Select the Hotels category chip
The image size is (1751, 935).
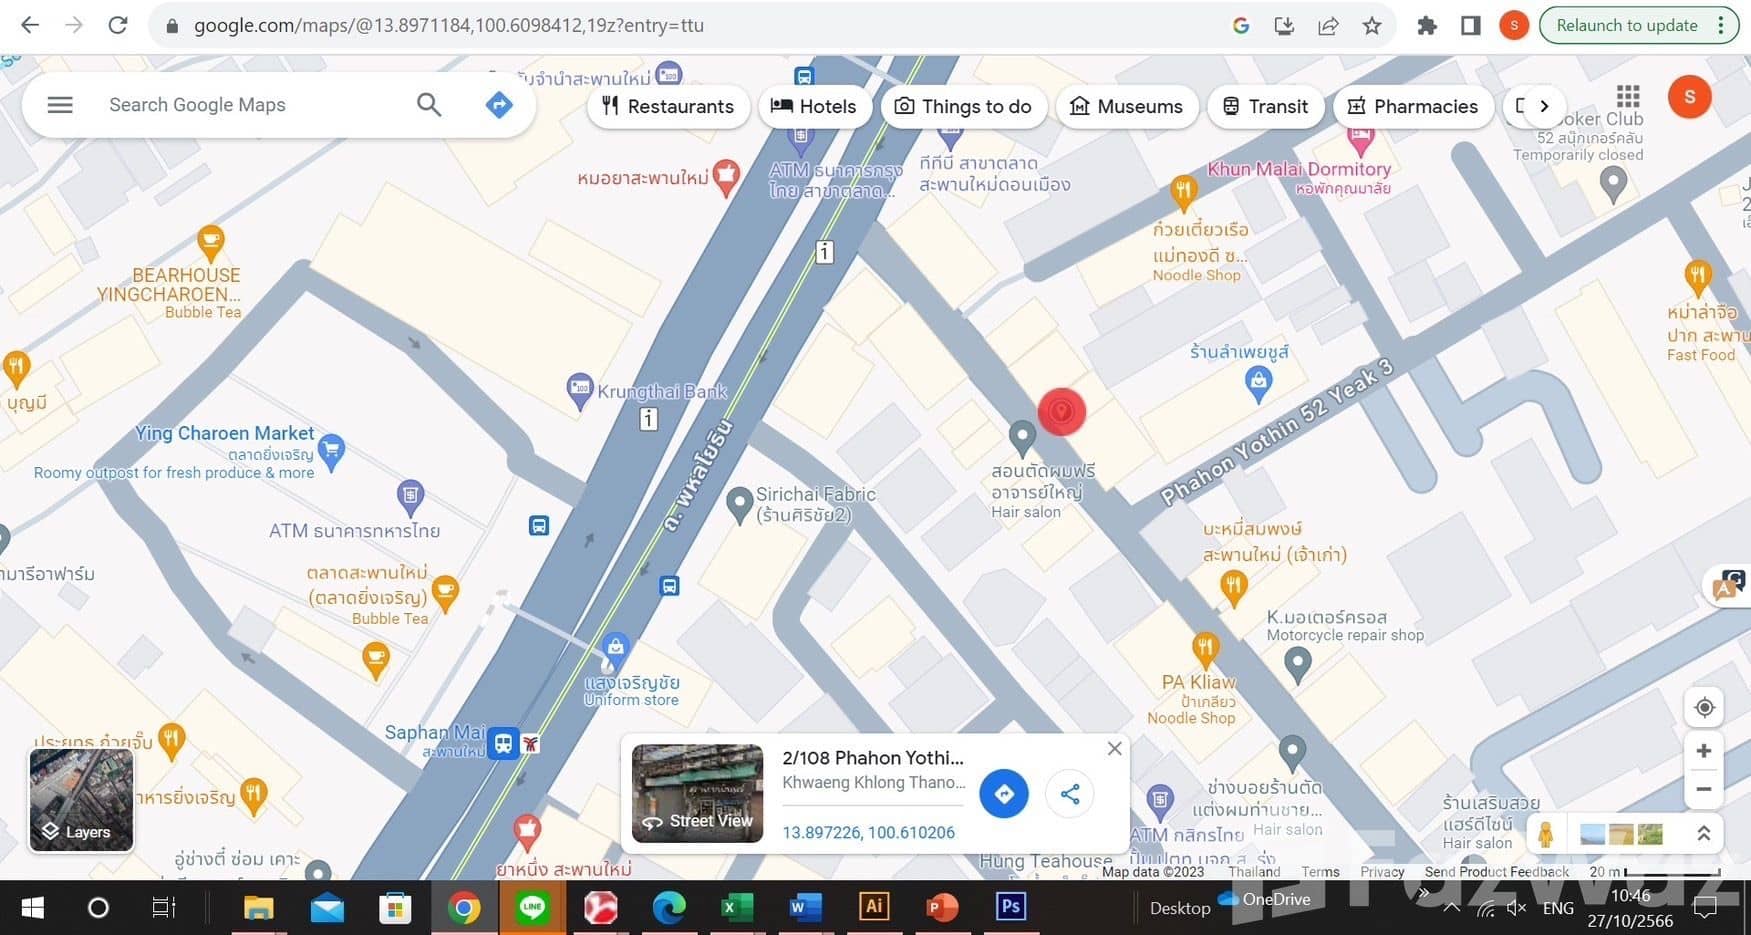pyautogui.click(x=813, y=106)
